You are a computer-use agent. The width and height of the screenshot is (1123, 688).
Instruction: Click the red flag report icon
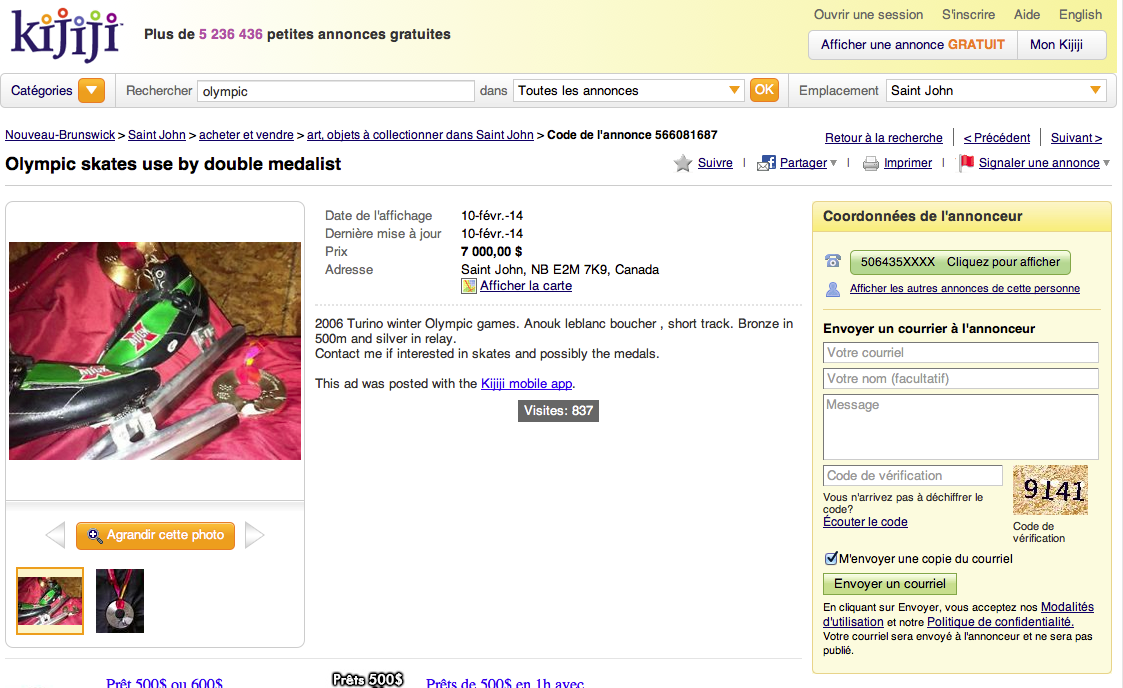coord(967,163)
